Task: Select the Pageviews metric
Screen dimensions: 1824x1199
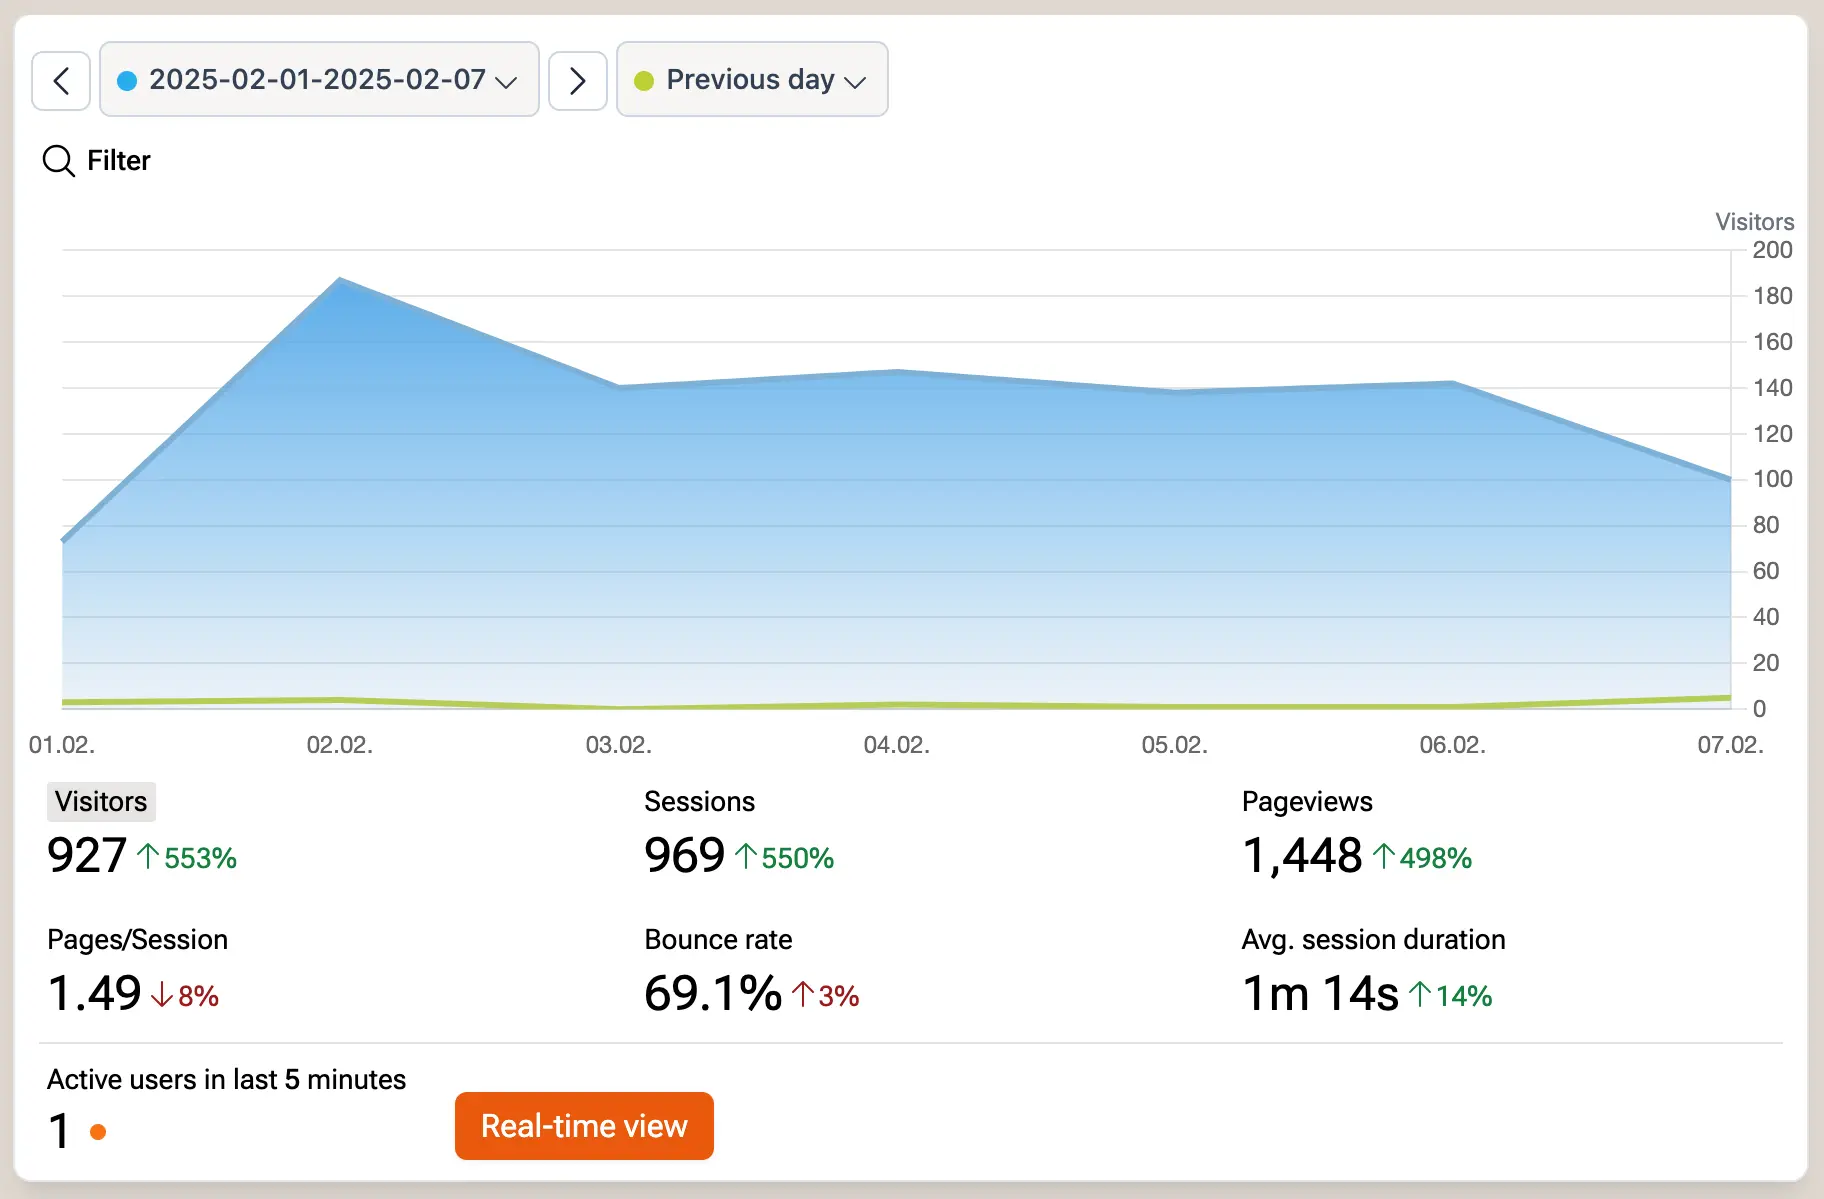Action: click(1307, 801)
